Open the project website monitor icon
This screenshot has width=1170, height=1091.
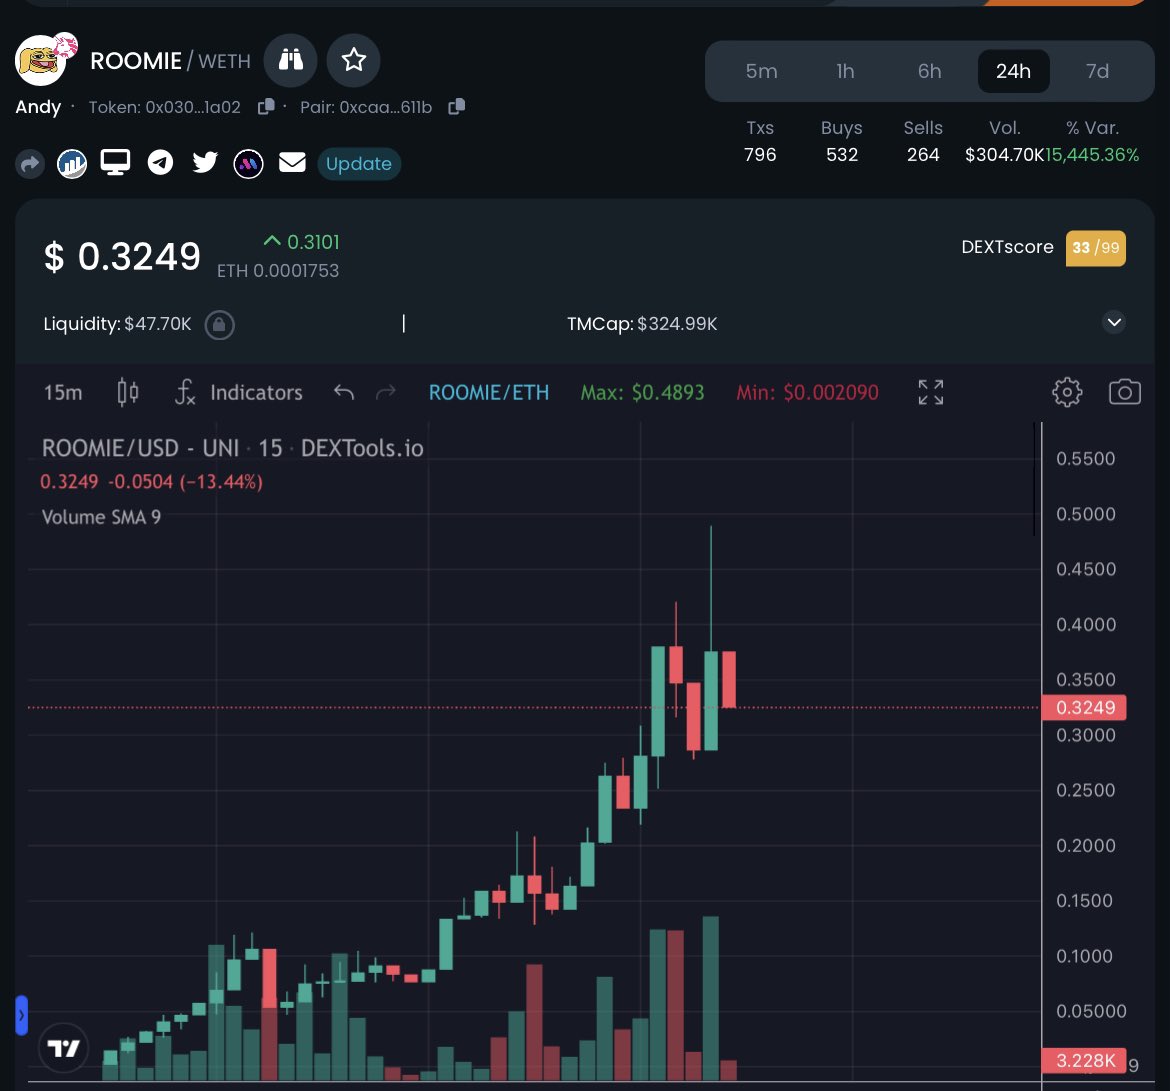(x=116, y=162)
